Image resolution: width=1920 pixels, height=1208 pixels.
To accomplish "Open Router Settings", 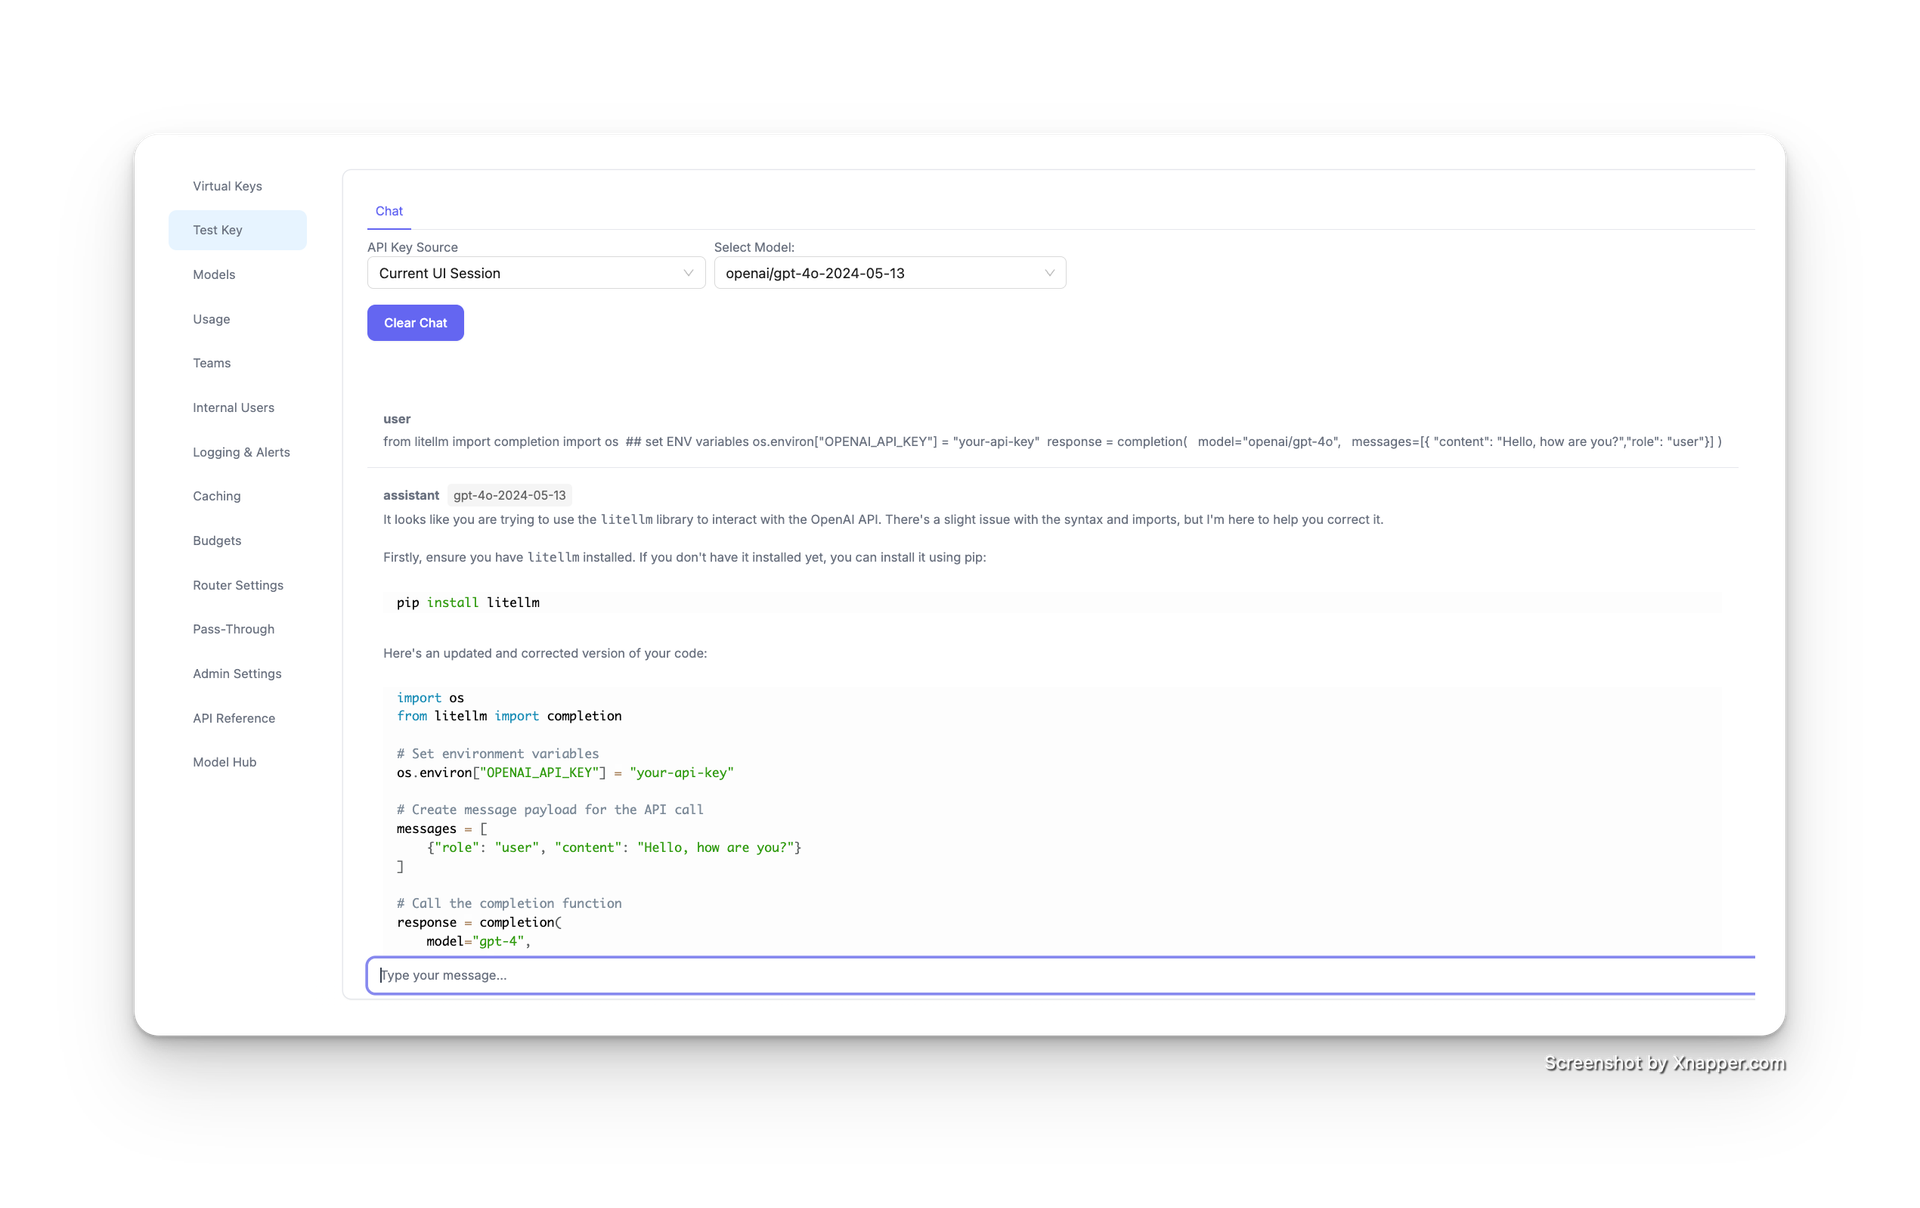I will [x=238, y=585].
